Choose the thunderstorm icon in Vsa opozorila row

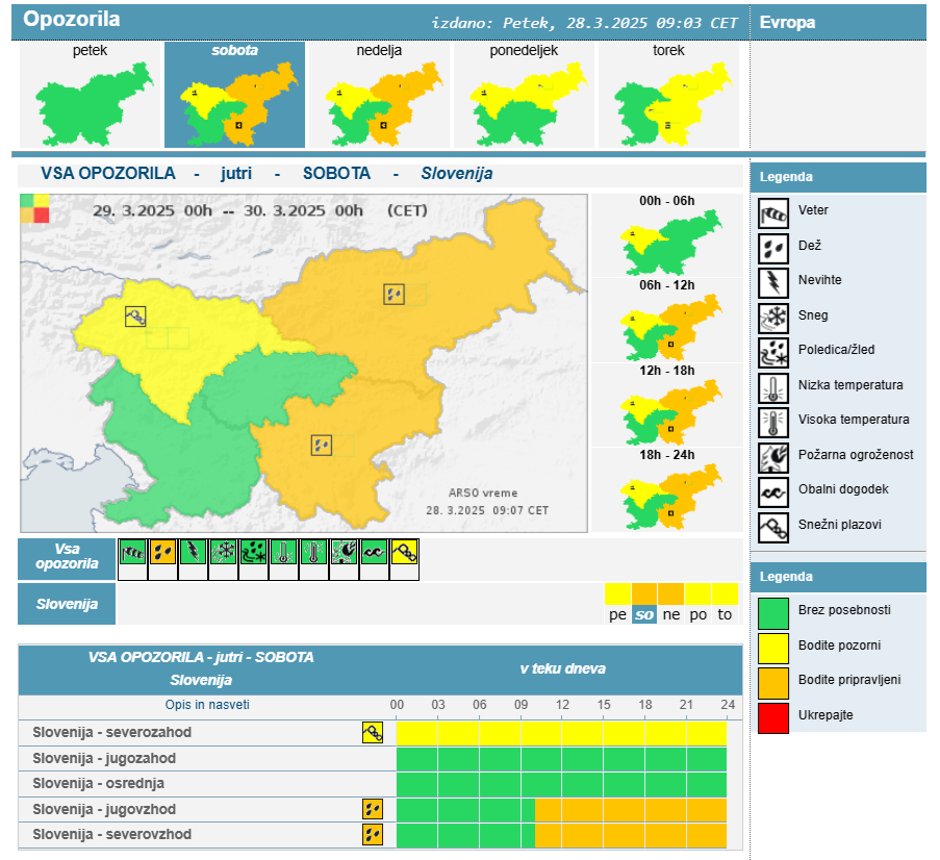point(193,552)
